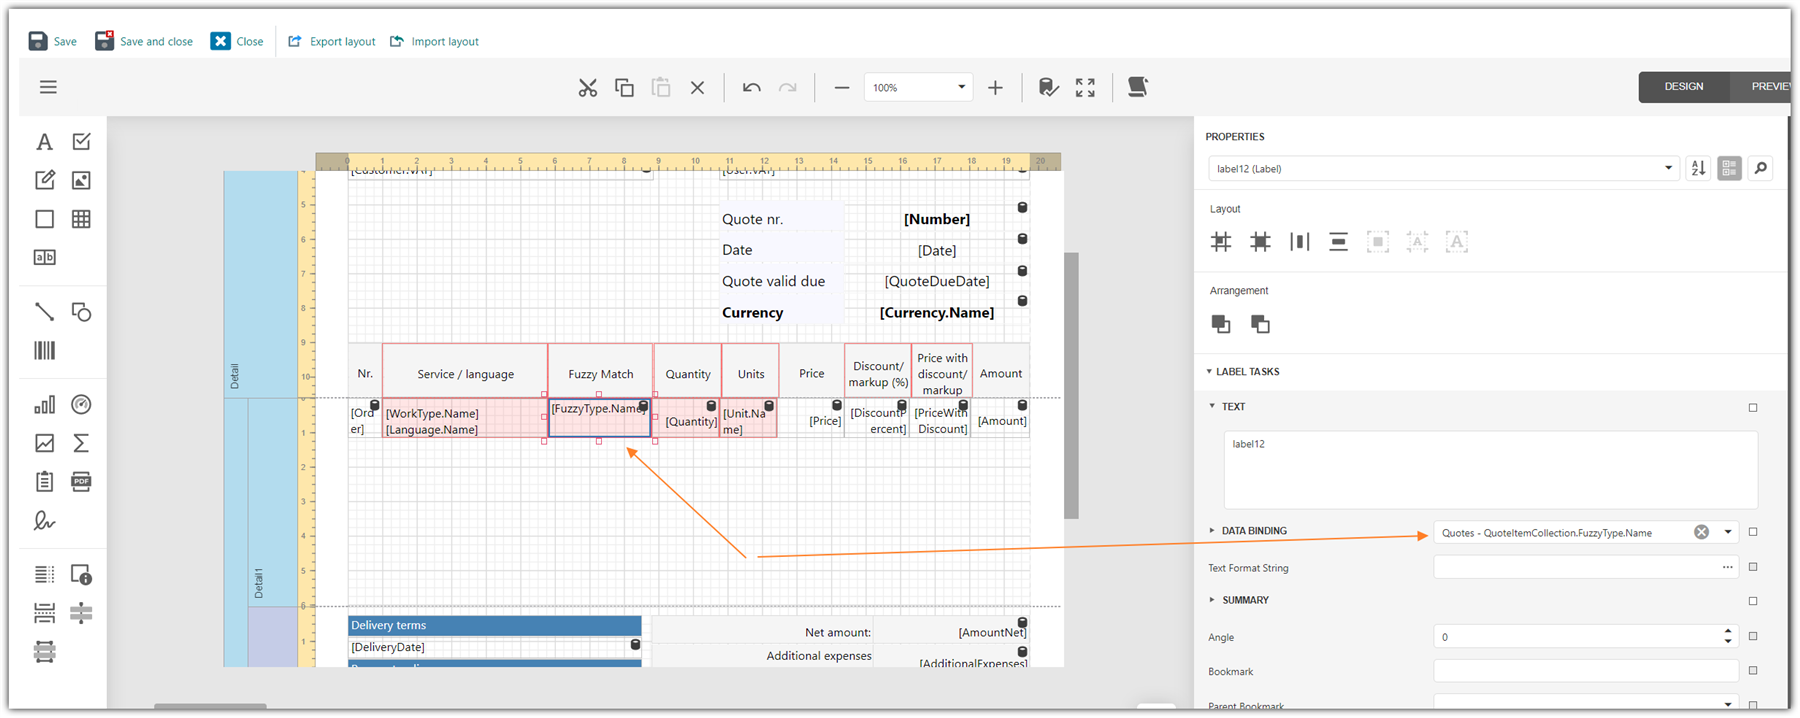Collapse the TEXT section
This screenshot has height=718, width=1800.
[x=1212, y=407]
